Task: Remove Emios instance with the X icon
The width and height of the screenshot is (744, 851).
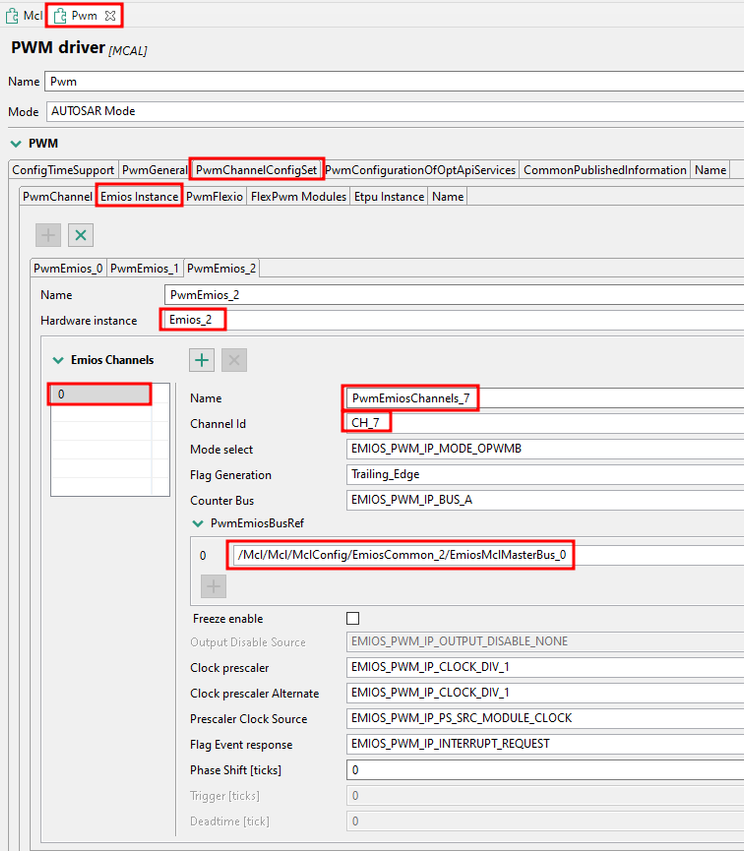Action: click(81, 235)
